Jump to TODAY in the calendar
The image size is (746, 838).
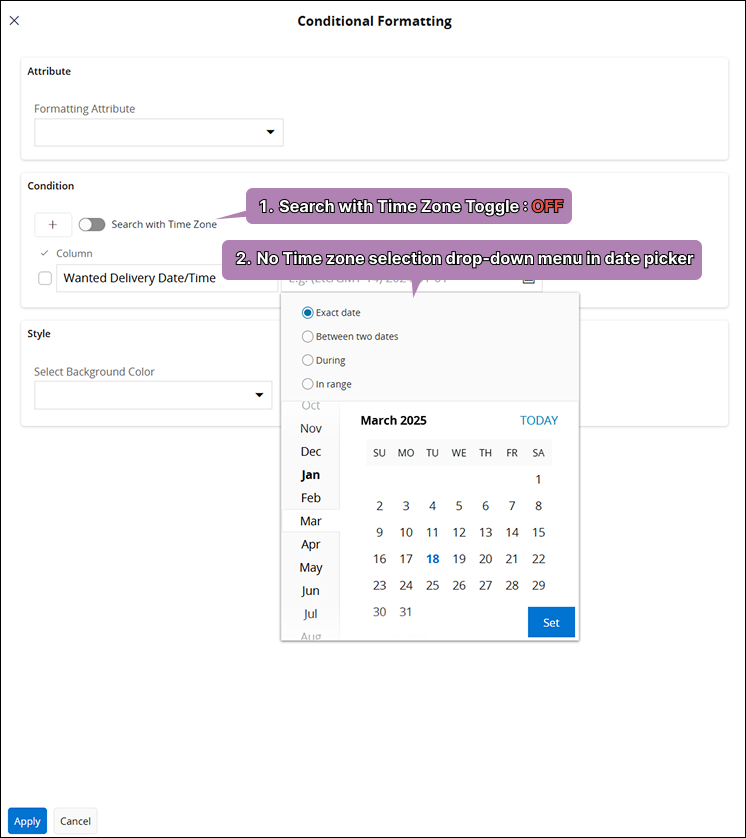coord(539,421)
